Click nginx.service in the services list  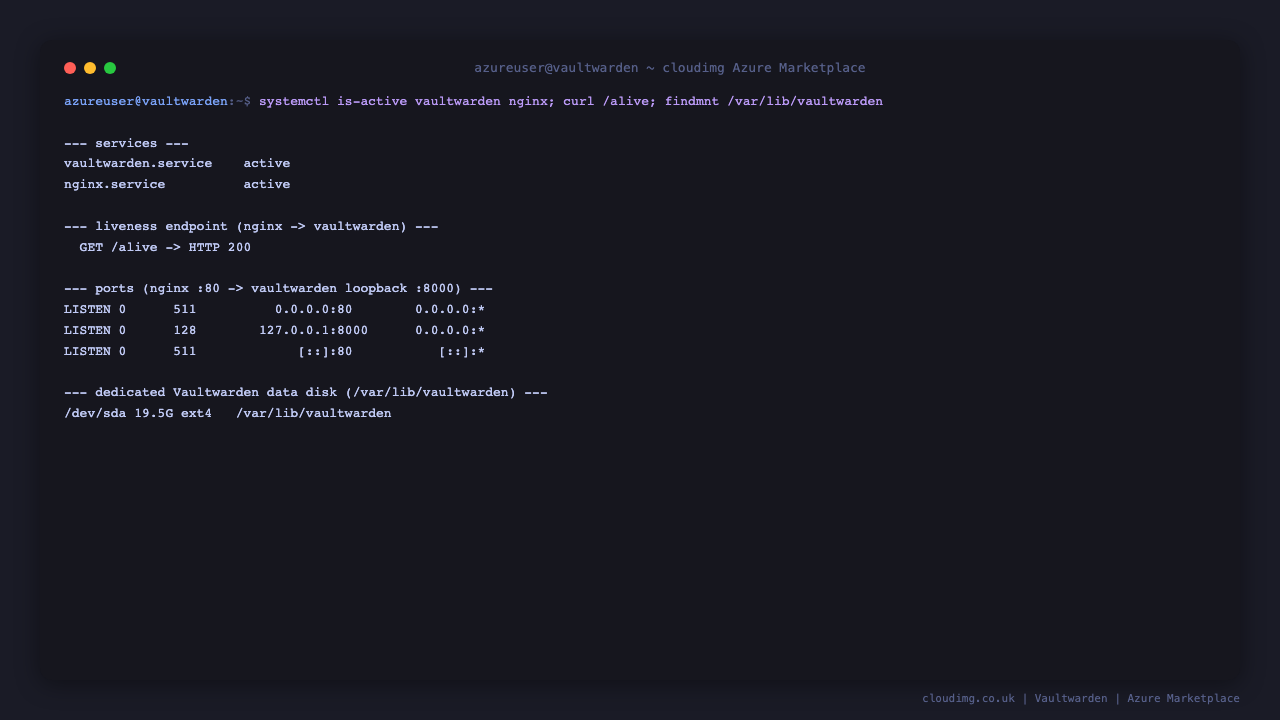pyautogui.click(x=115, y=184)
